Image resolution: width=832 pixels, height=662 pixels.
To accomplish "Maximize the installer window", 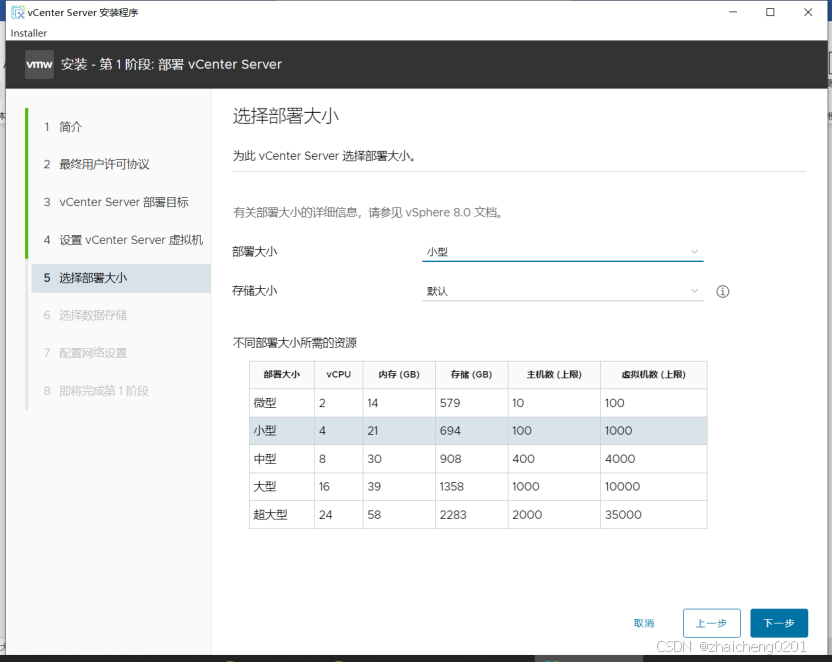I will (770, 12).
